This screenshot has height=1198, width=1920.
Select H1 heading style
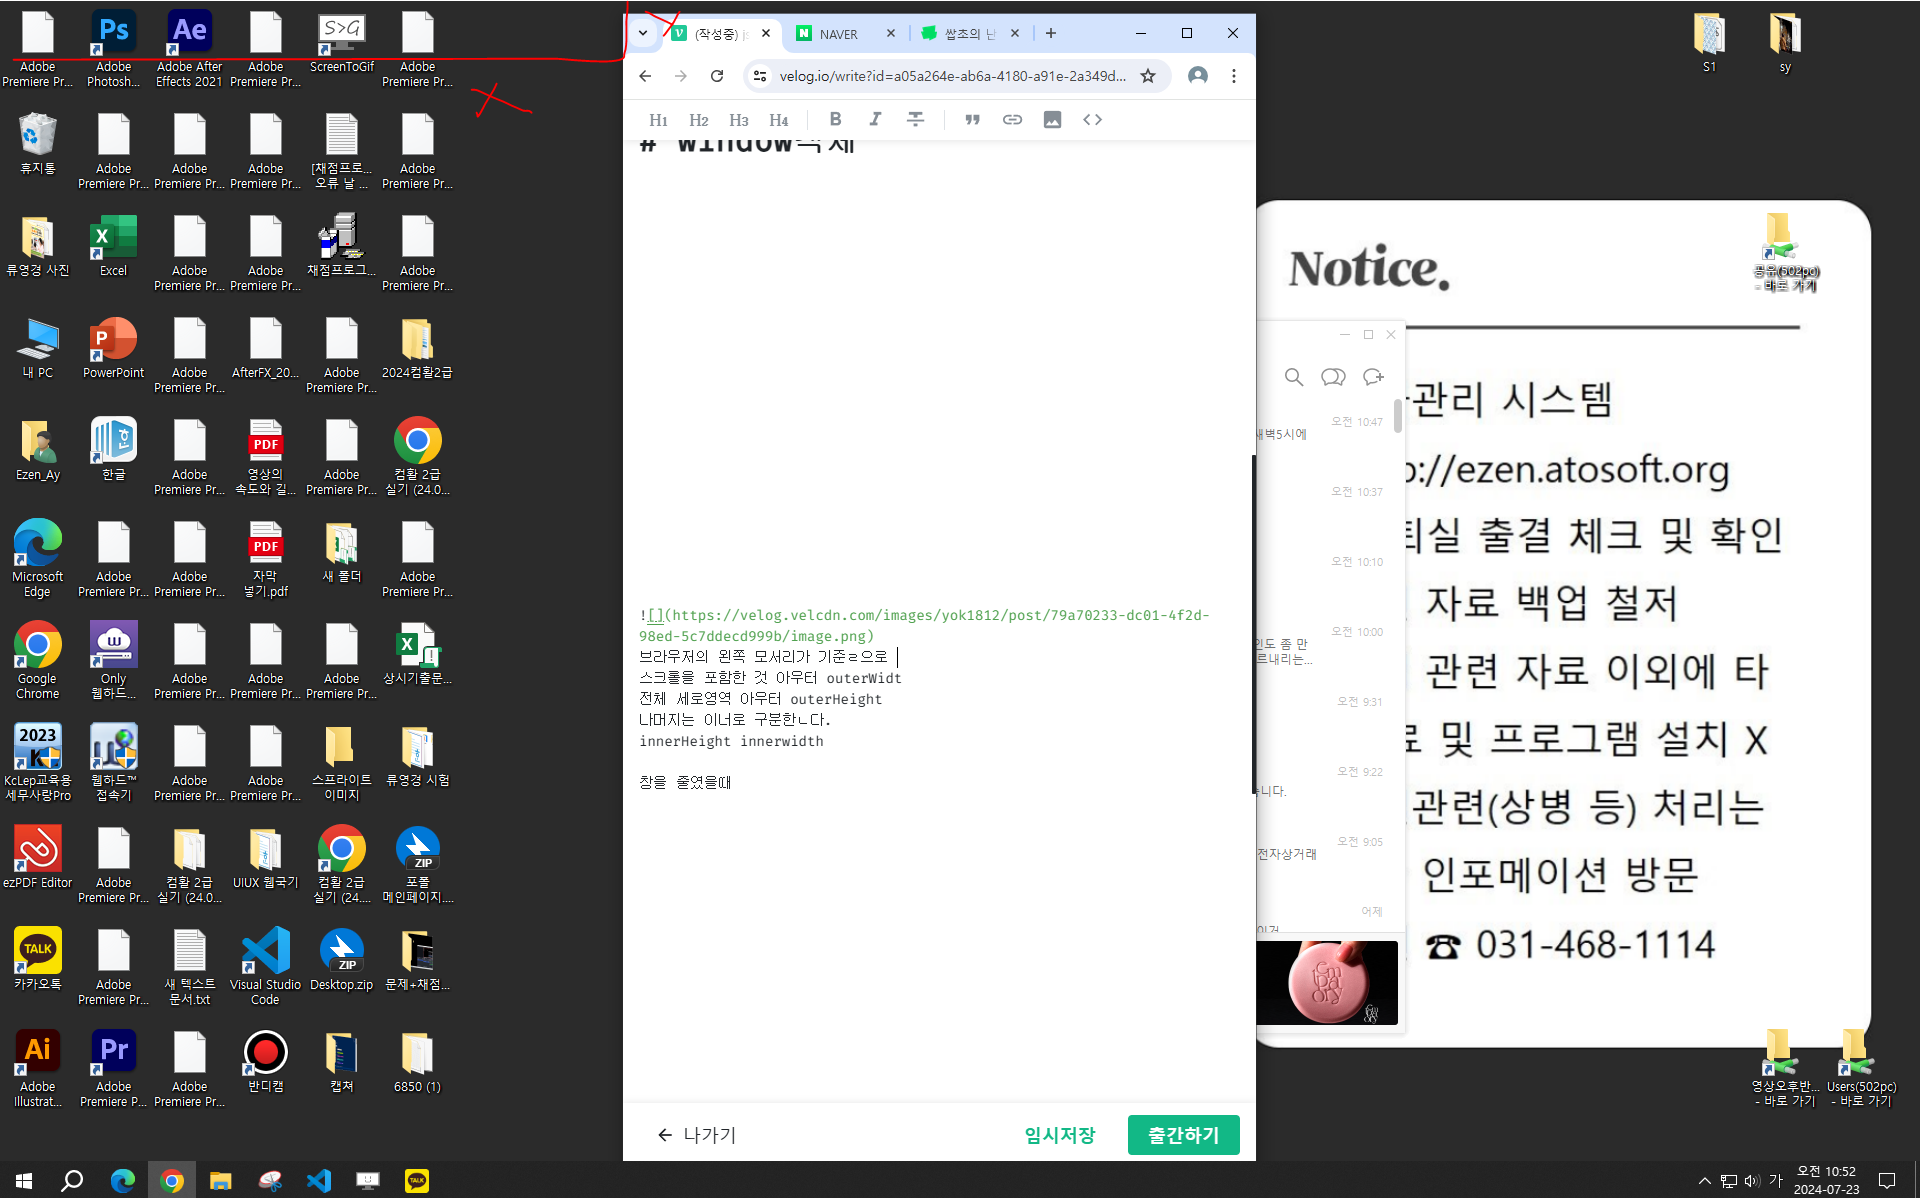(658, 120)
